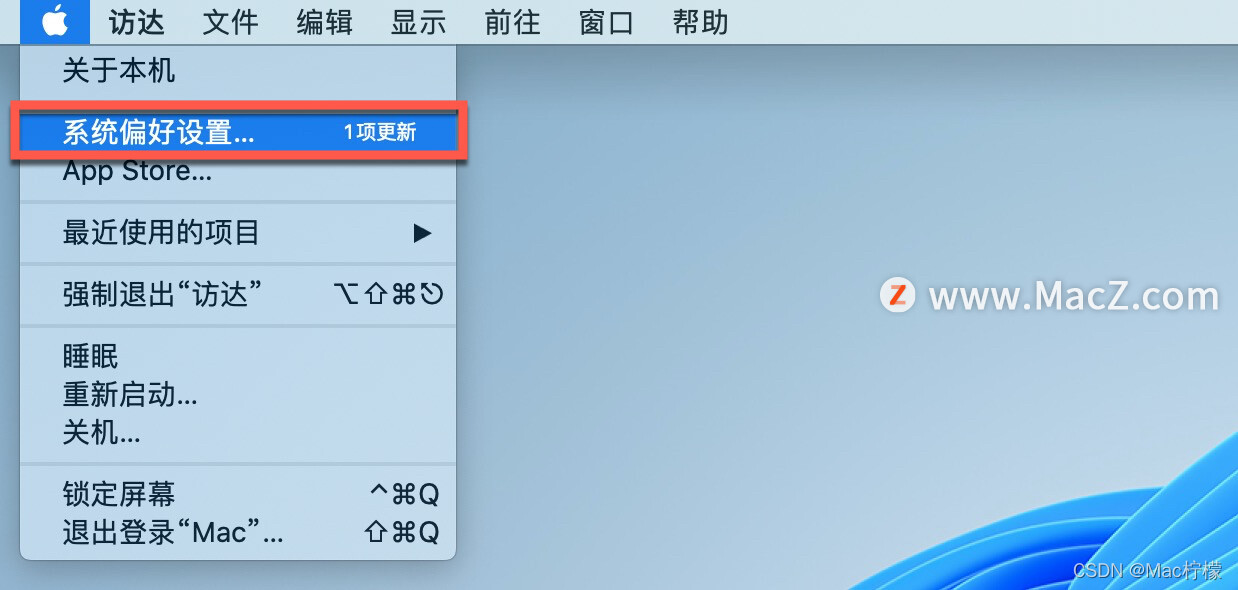
Task: Open the 帮助 menu
Action: 701,22
